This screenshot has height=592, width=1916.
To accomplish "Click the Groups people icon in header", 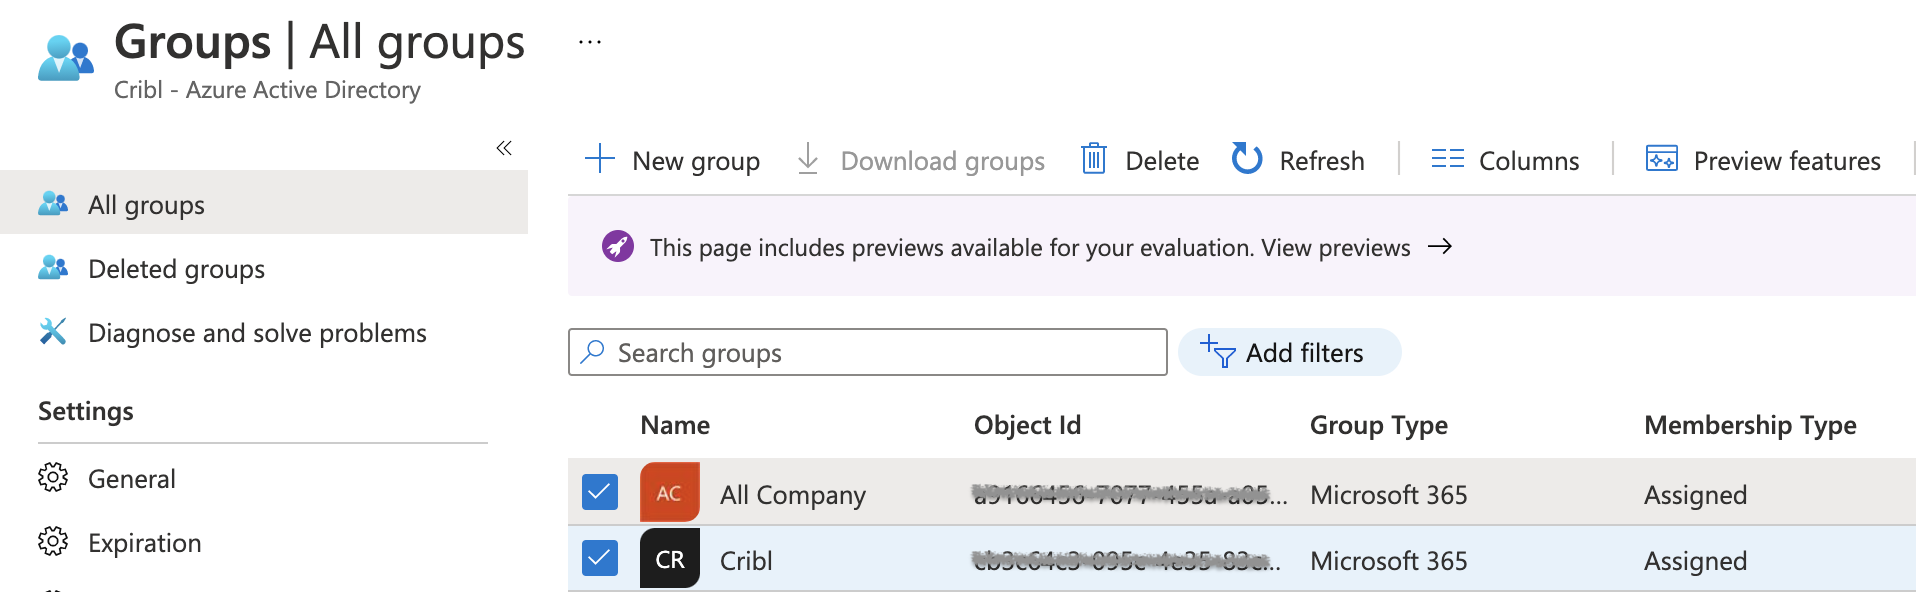I will [x=66, y=58].
